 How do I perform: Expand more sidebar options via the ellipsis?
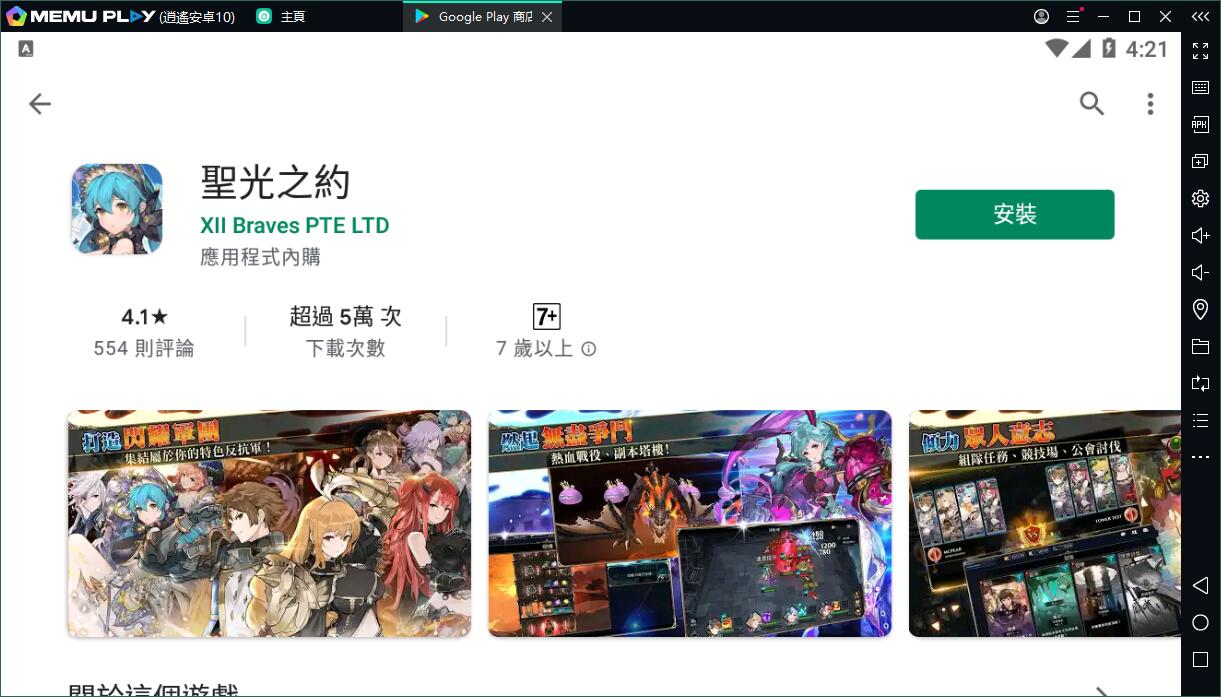click(x=1199, y=456)
